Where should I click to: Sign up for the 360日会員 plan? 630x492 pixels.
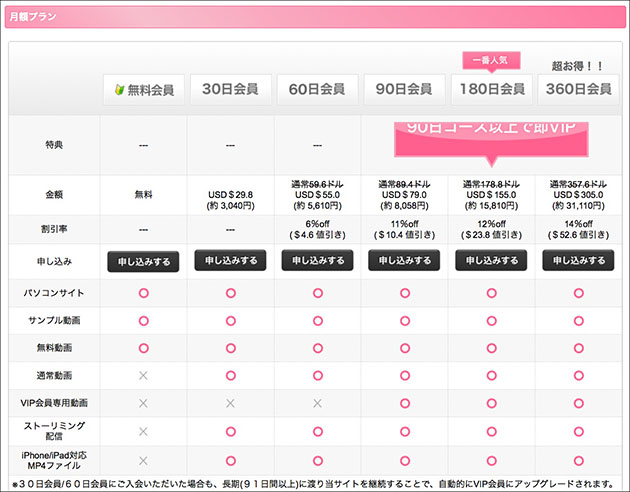point(577,261)
